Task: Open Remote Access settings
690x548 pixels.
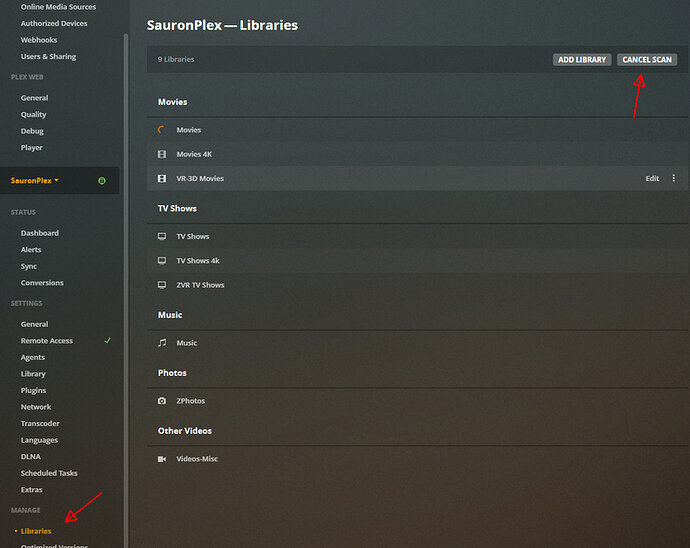Action: pos(47,341)
